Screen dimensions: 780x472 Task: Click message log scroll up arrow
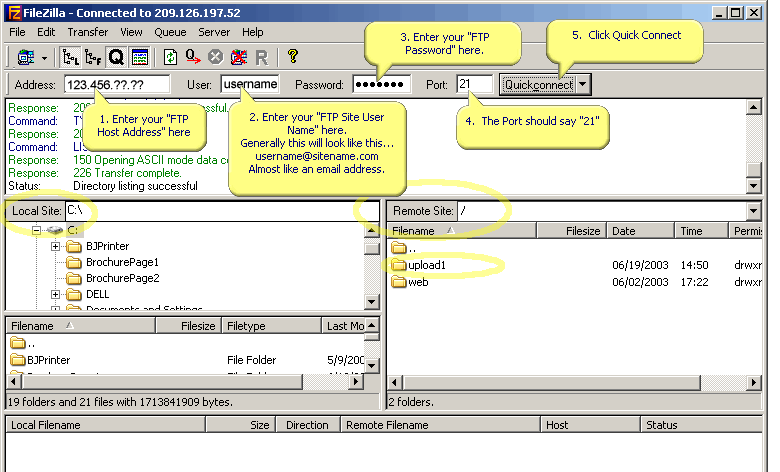click(754, 107)
